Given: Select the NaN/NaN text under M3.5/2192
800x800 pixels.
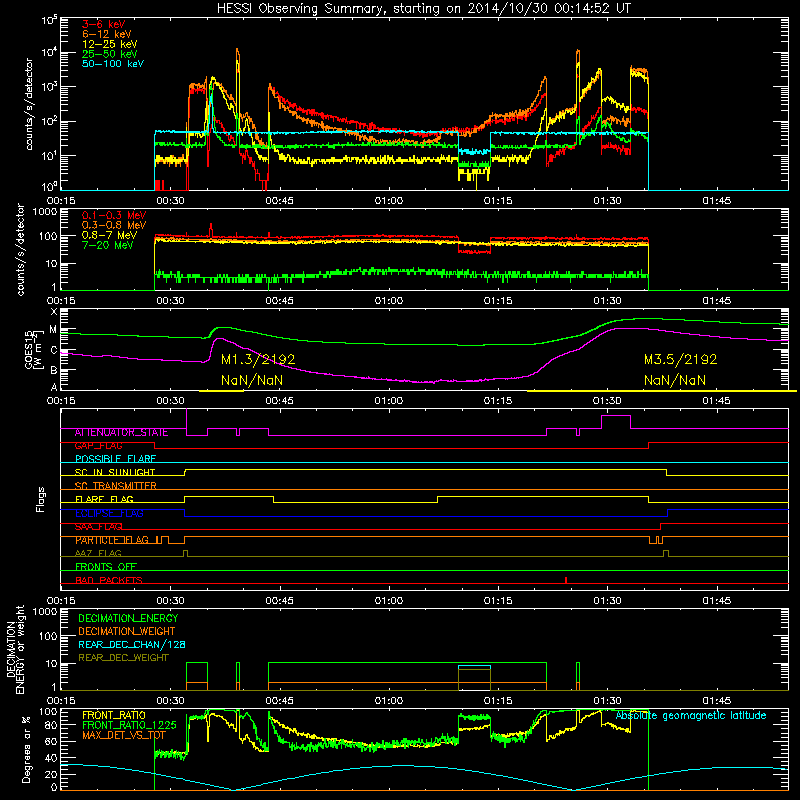Looking at the screenshot, I should 675,380.
